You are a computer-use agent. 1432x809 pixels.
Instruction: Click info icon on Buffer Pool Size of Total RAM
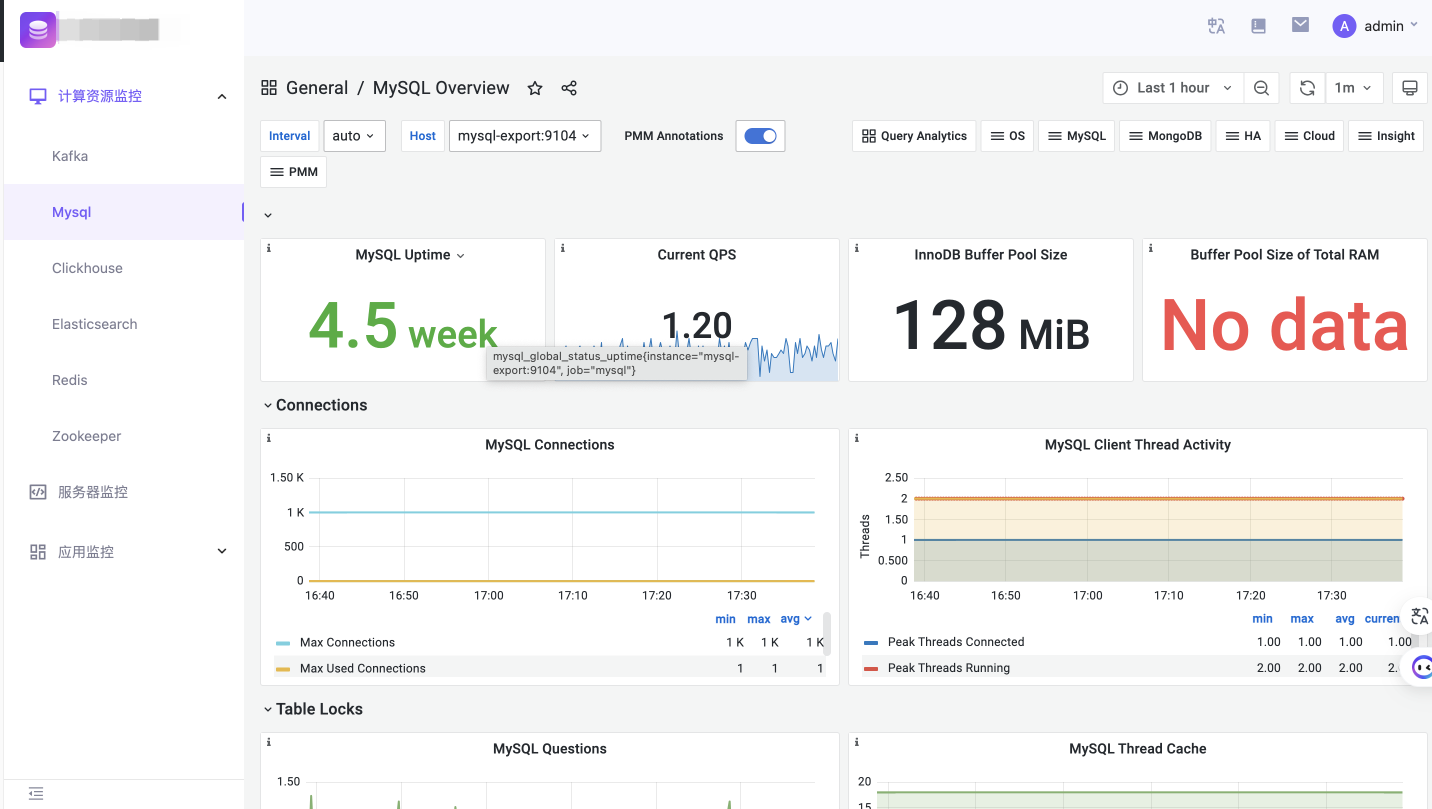pos(1151,248)
